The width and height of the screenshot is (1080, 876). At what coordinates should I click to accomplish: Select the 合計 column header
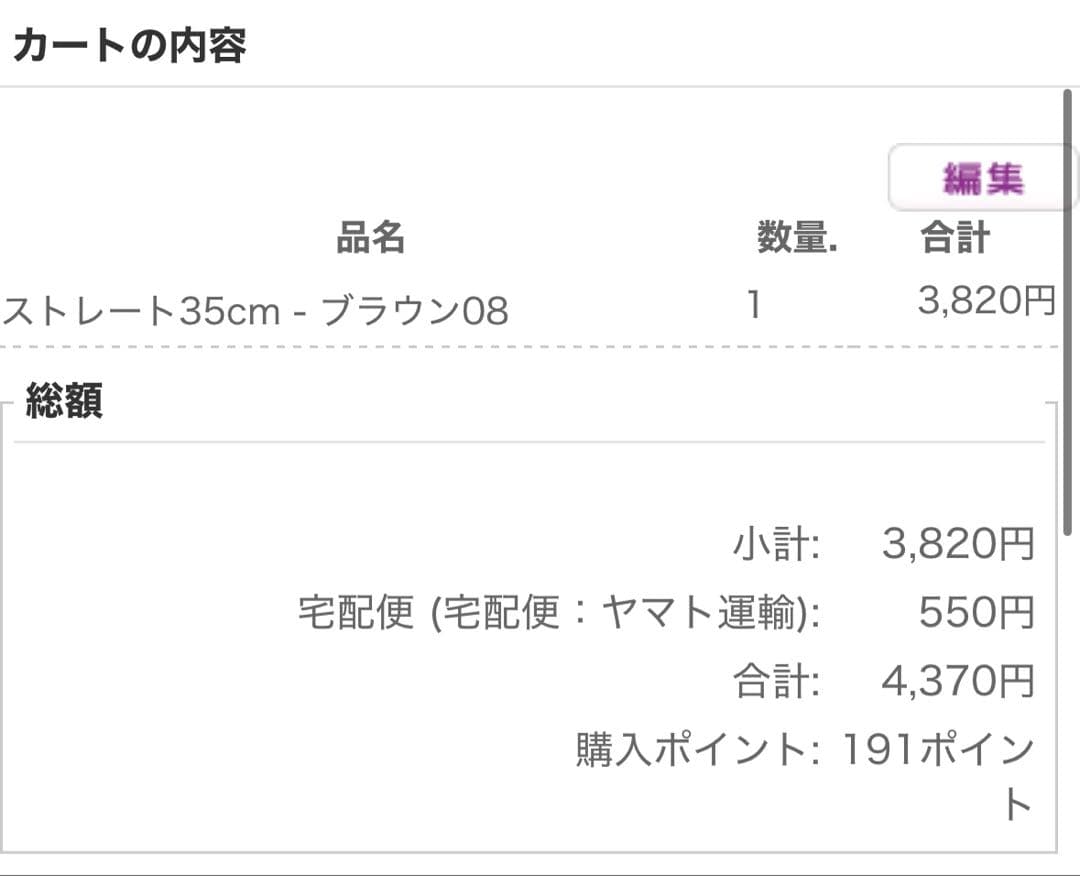tap(954, 237)
